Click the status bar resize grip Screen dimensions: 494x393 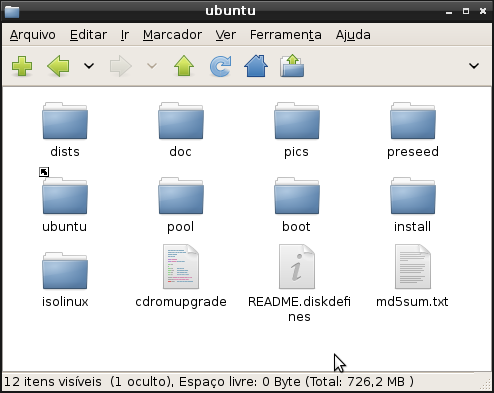tap(486, 385)
